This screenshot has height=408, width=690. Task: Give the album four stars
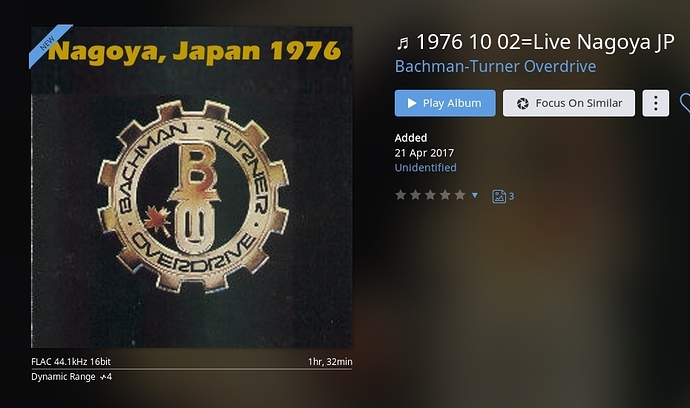445,195
